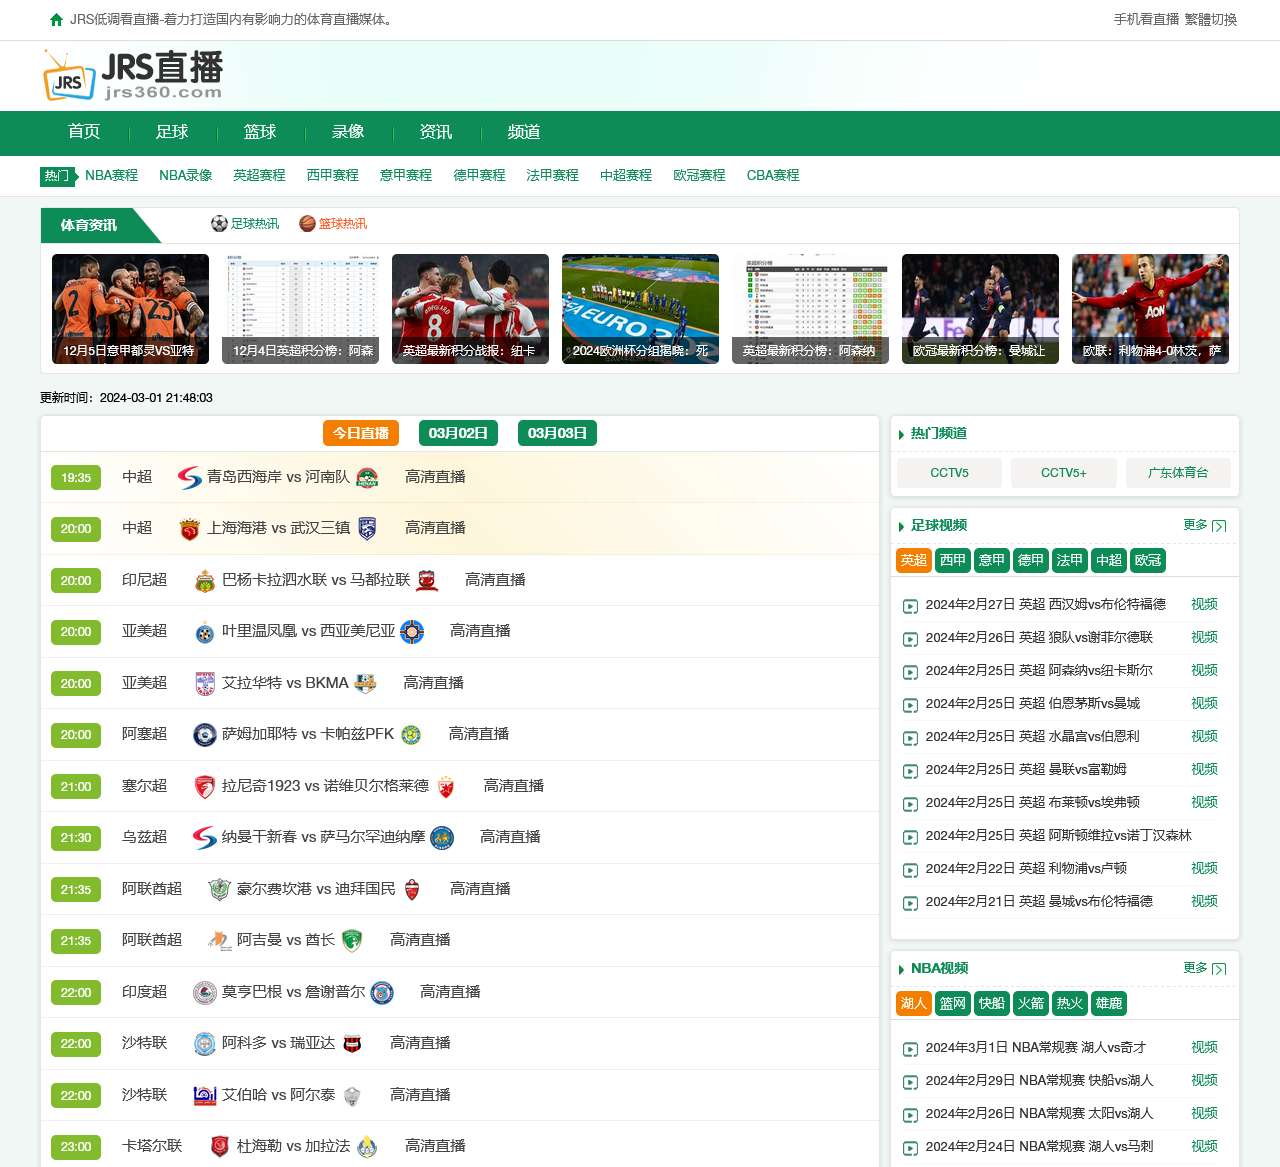This screenshot has width=1280, height=1167.
Task: Click 更多 in the 足球视频 panel
Action: 1204,525
